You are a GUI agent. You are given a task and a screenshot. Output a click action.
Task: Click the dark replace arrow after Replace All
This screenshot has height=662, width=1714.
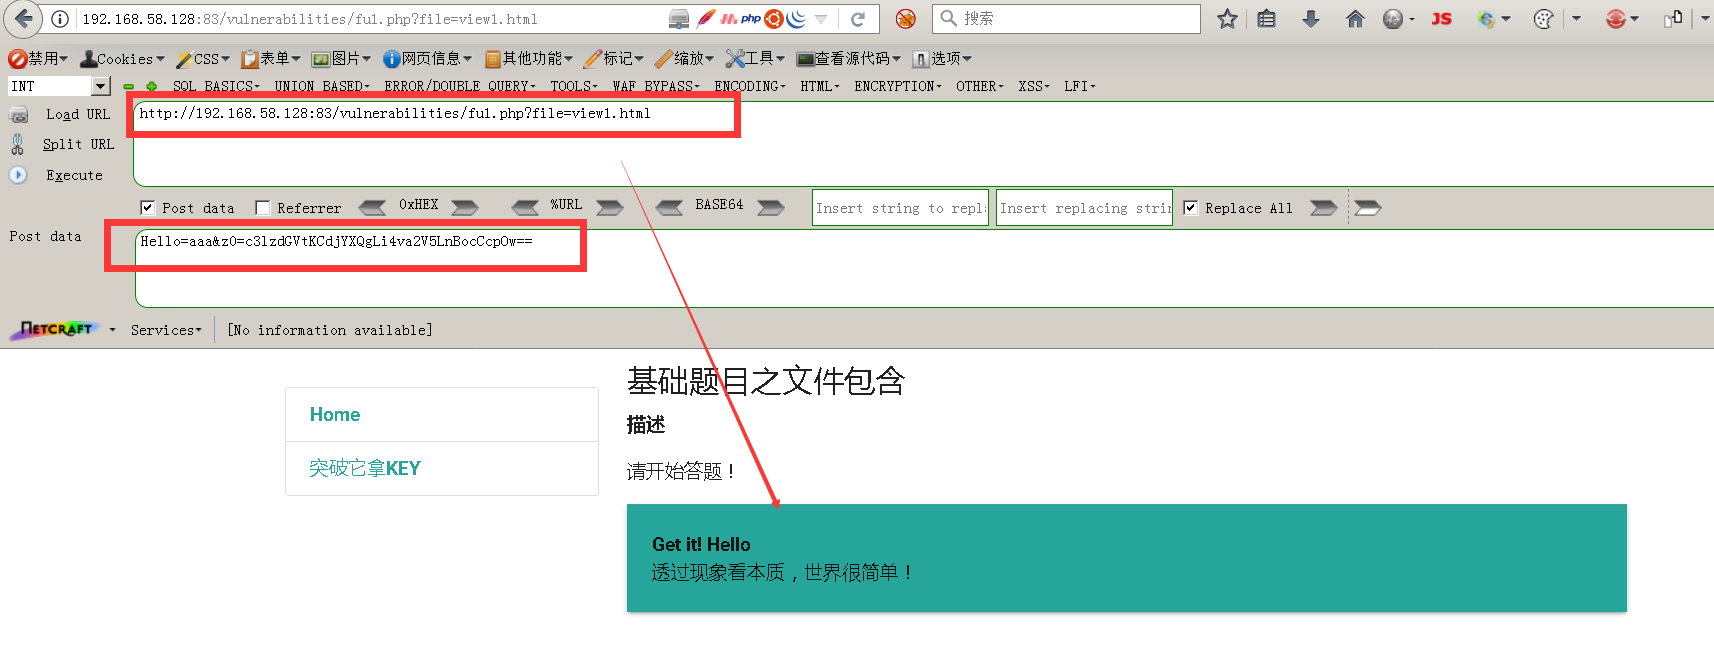(x=1324, y=207)
